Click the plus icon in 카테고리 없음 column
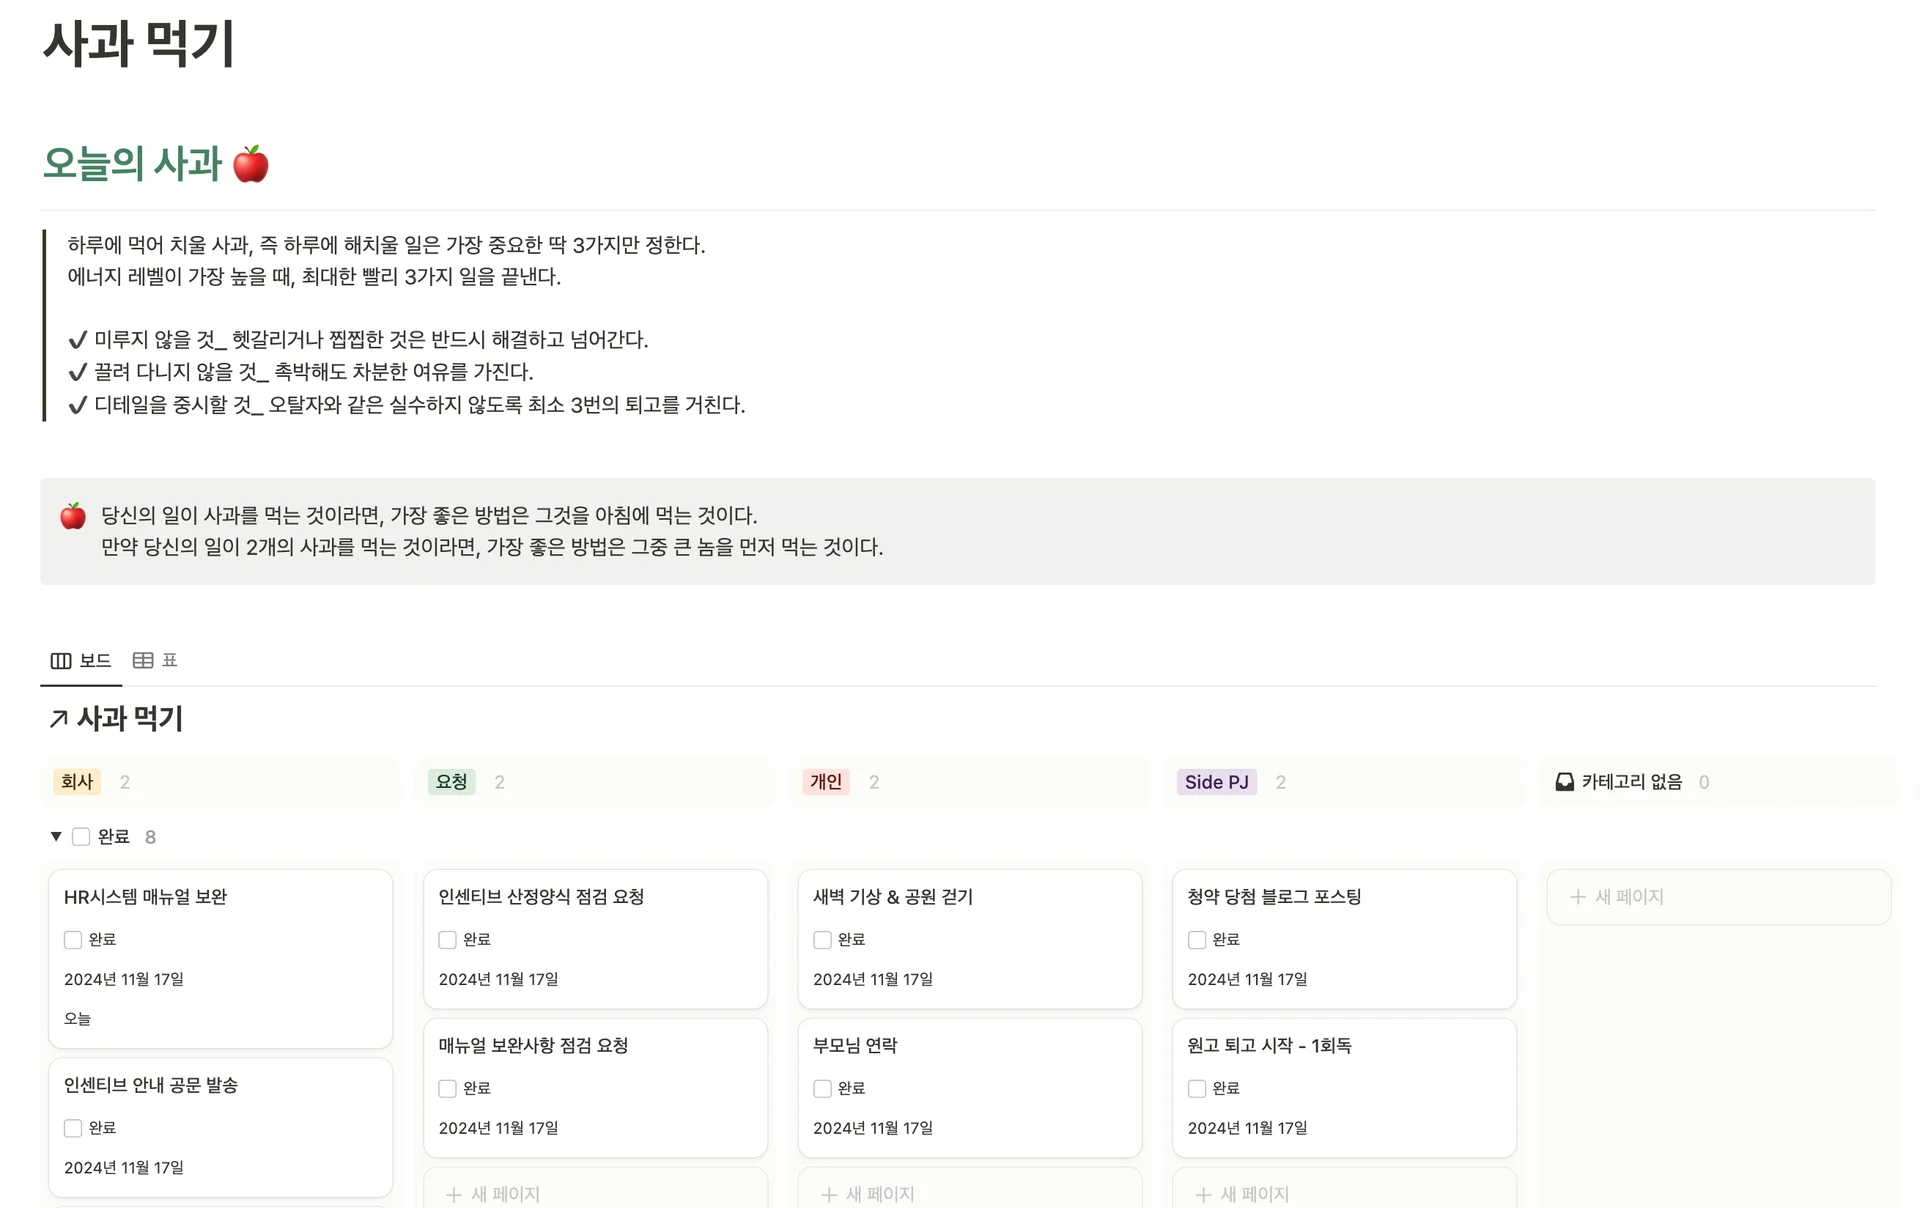 (1577, 897)
